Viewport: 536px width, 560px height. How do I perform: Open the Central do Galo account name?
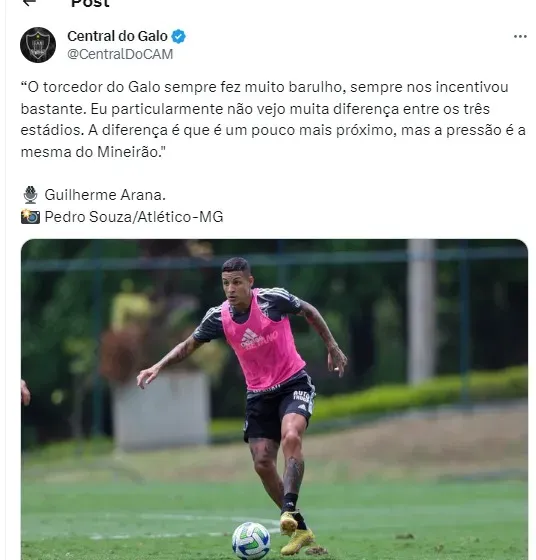pyautogui.click(x=117, y=36)
